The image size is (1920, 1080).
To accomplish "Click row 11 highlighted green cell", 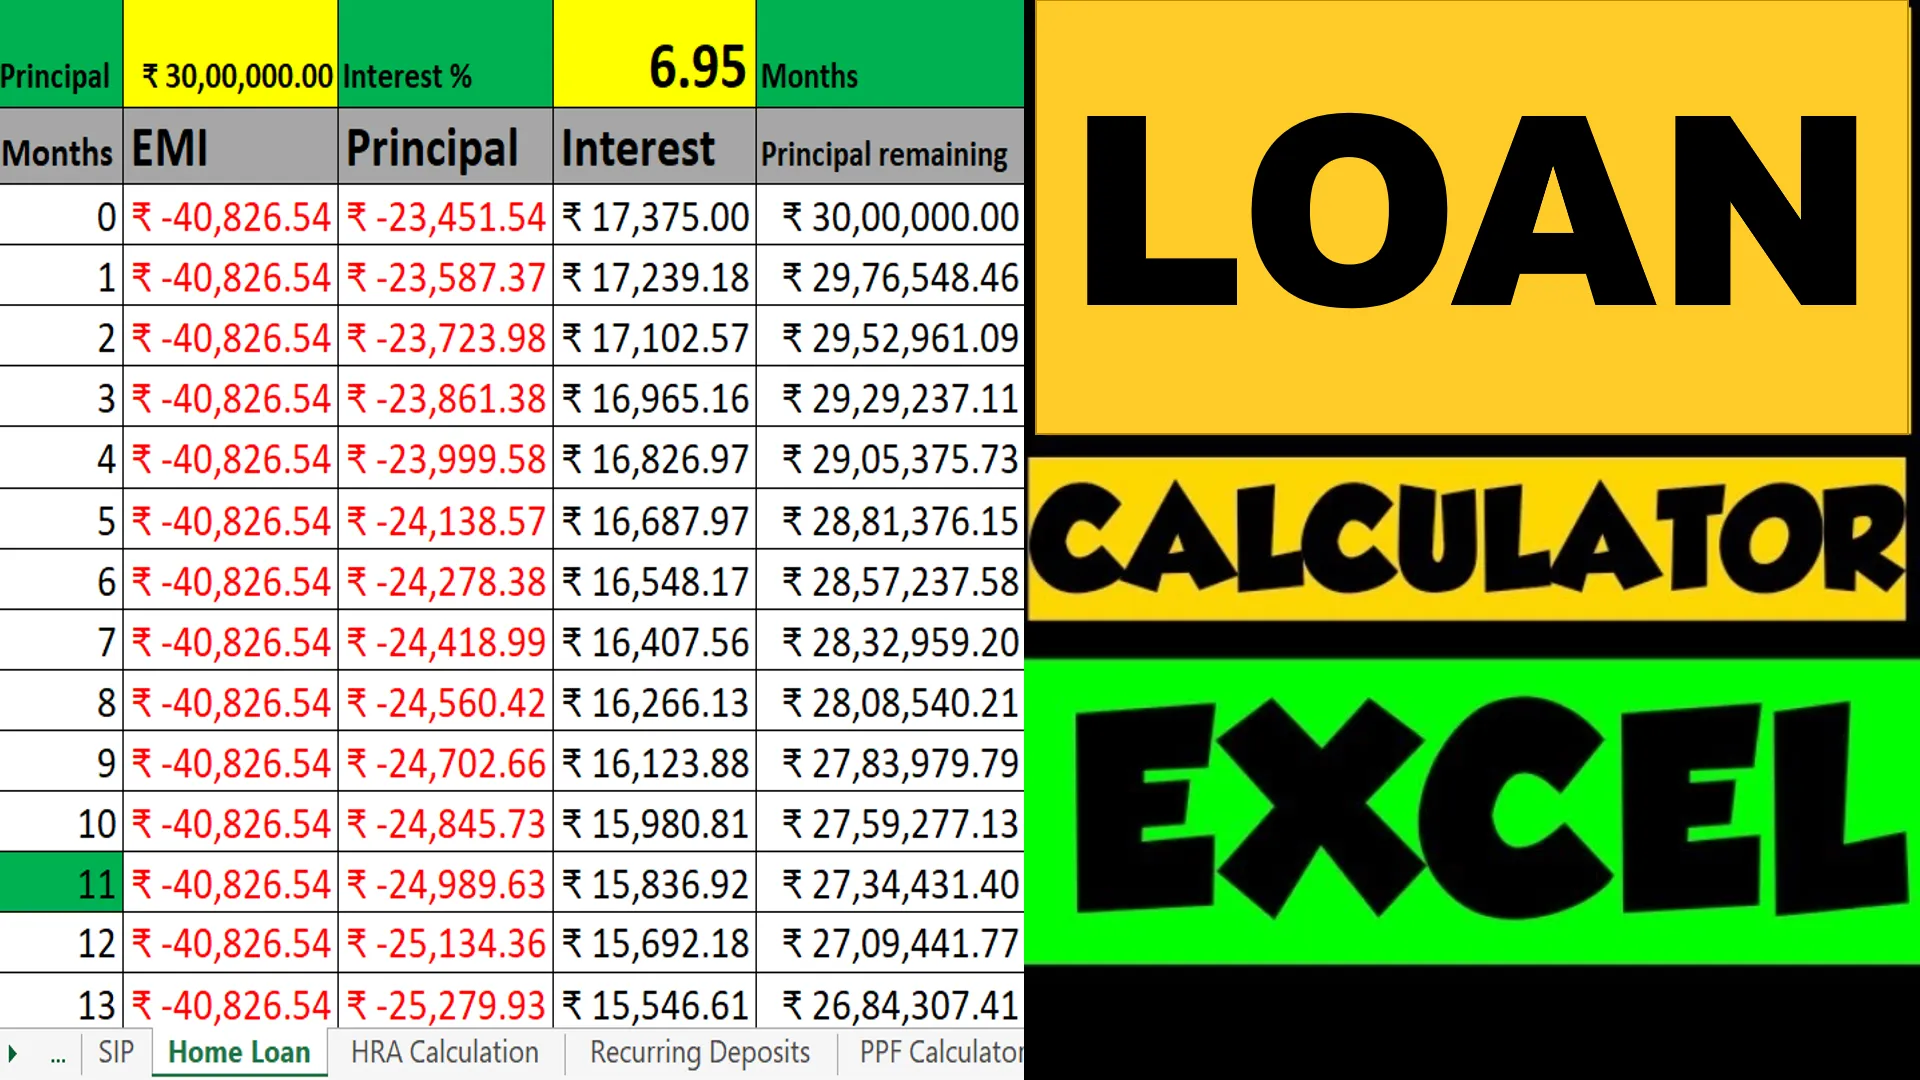I will tap(61, 884).
